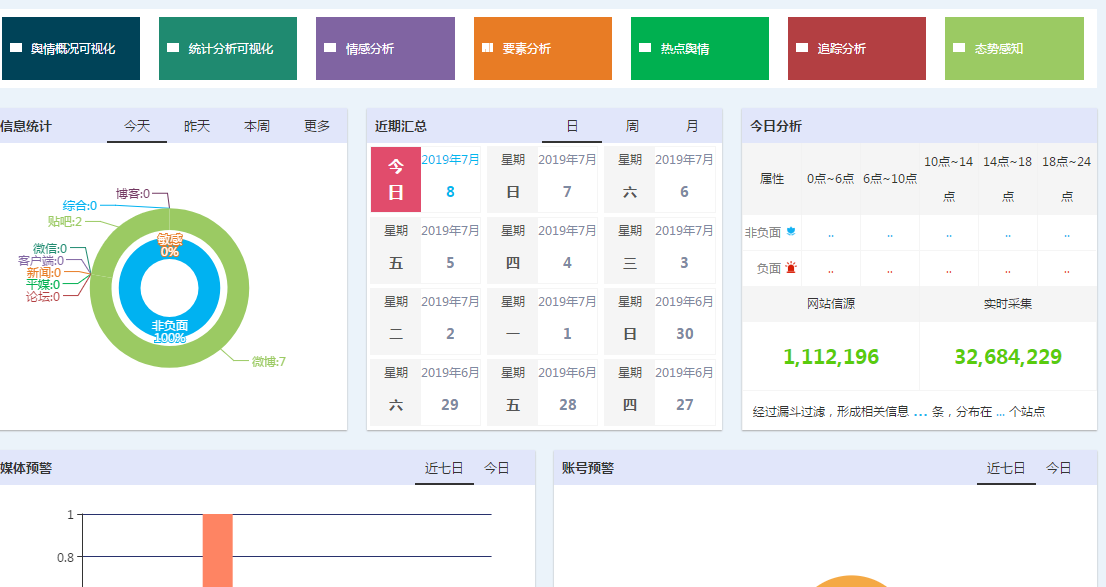1106x587 pixels.
Task: Click the 新闻:0 chart label
Action: [44, 272]
